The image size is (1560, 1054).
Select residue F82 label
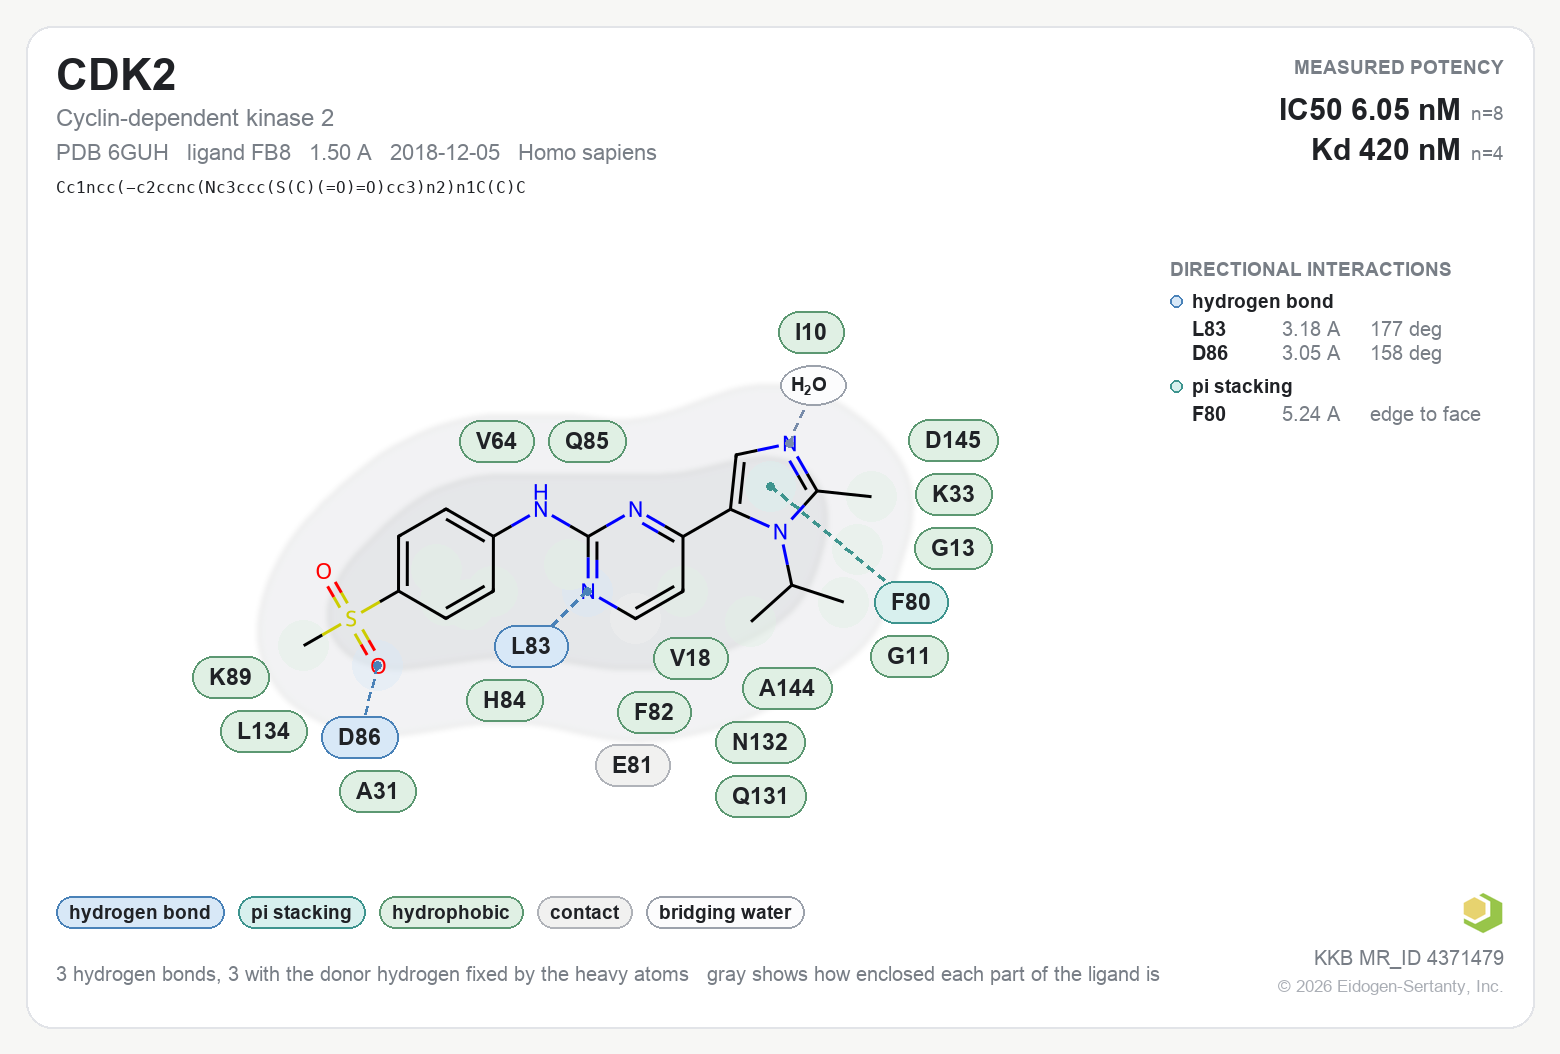pos(655,712)
